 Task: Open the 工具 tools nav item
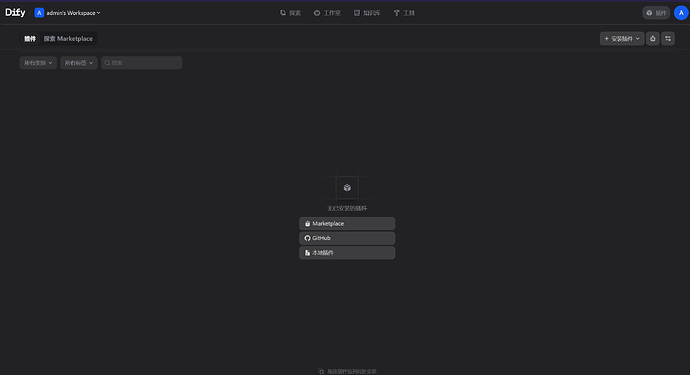tap(404, 13)
